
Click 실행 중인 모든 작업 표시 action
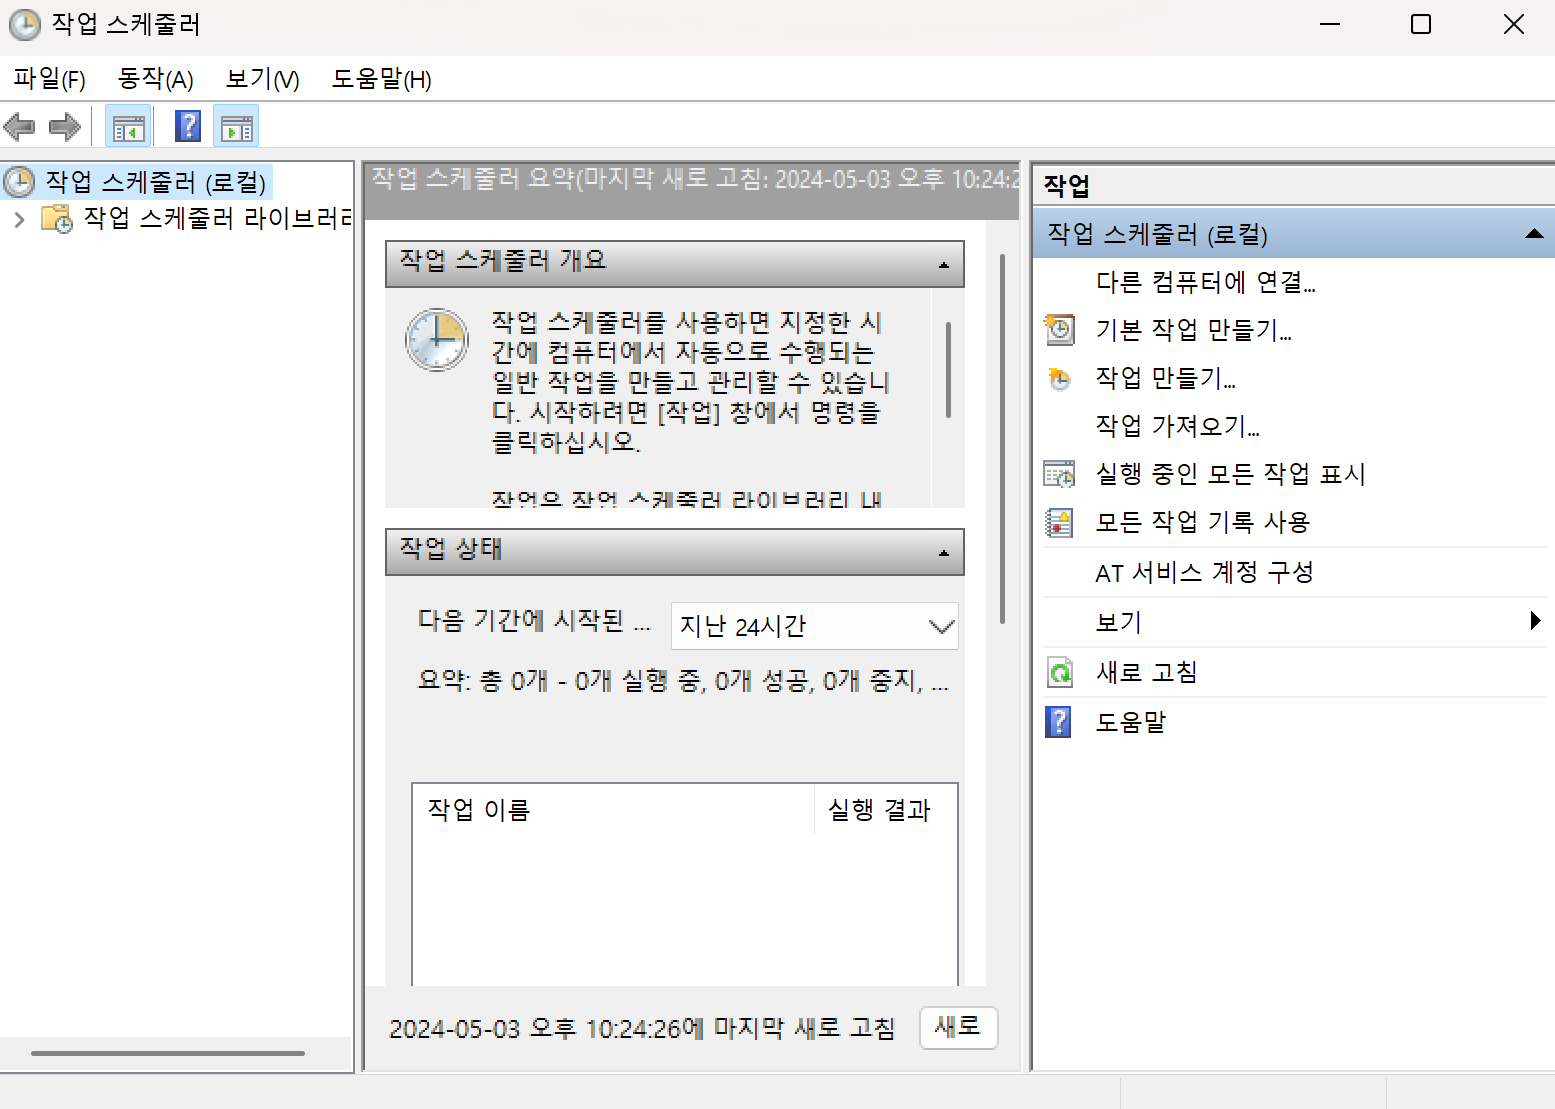[x=1230, y=474]
